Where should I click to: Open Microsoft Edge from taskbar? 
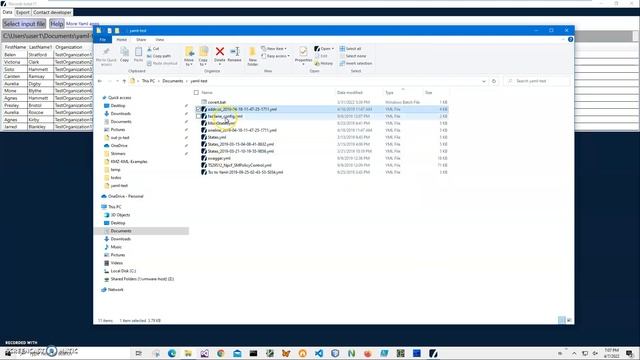point(172,353)
